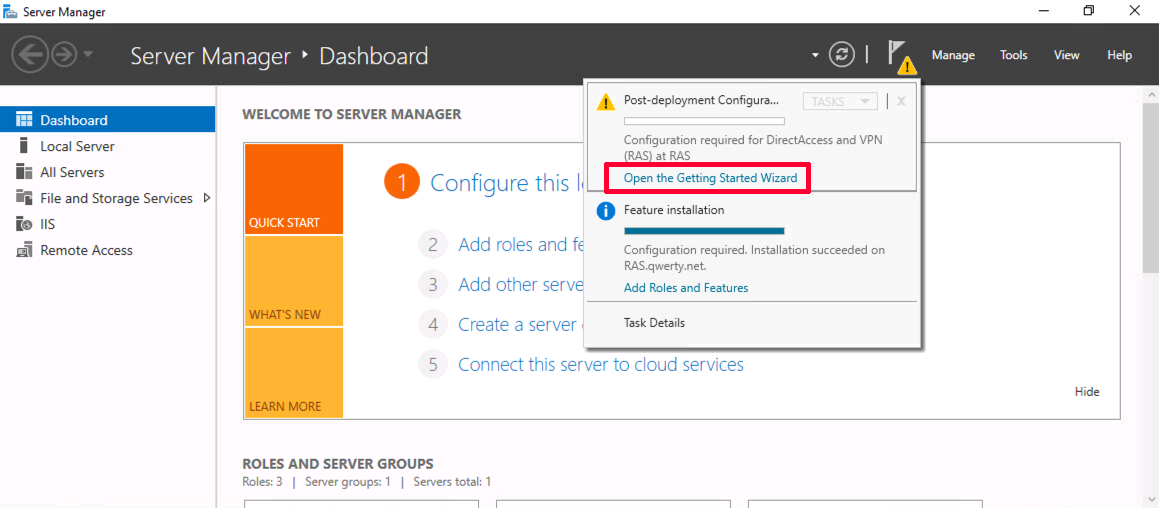Select Dashboard in the sidebar

108,120
